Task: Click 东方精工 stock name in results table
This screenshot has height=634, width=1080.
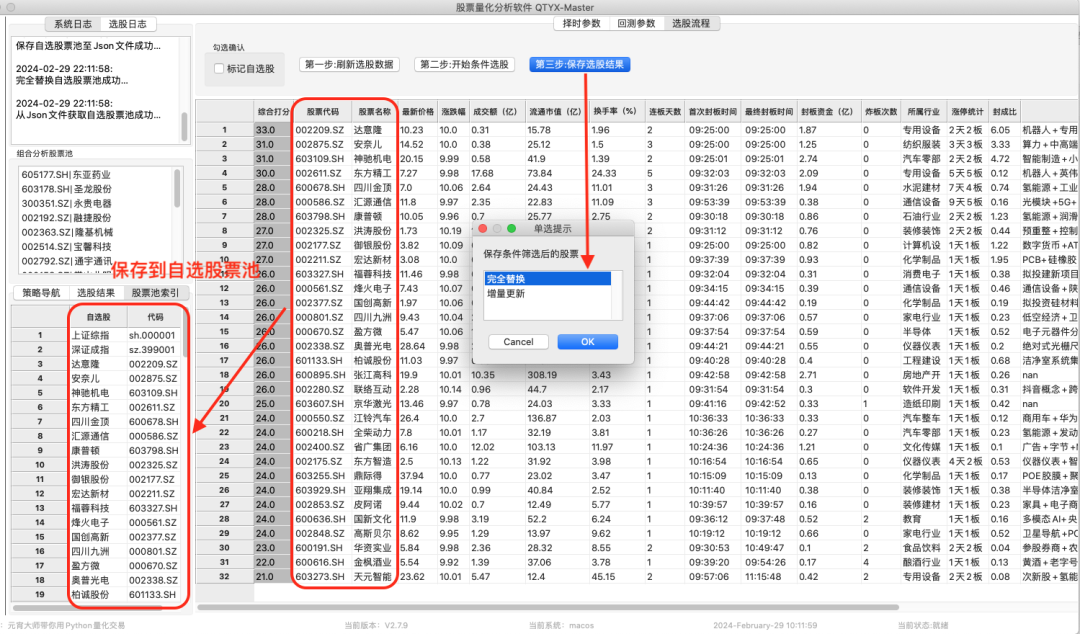Action: [x=373, y=174]
